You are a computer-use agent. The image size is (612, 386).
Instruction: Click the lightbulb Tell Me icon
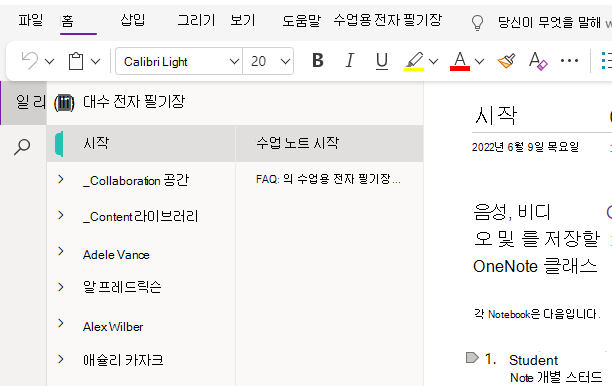point(477,23)
